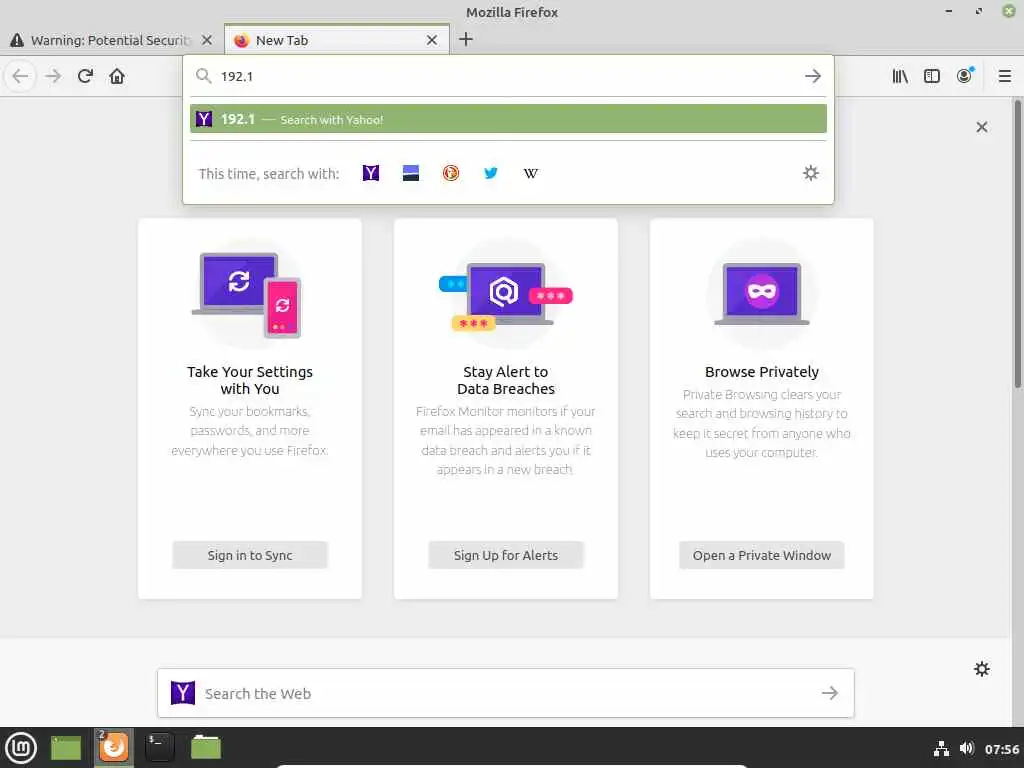Screen dimensions: 1024x768
Task: Click the Stay Alert to Data Breaches heading
Action: click(505, 380)
